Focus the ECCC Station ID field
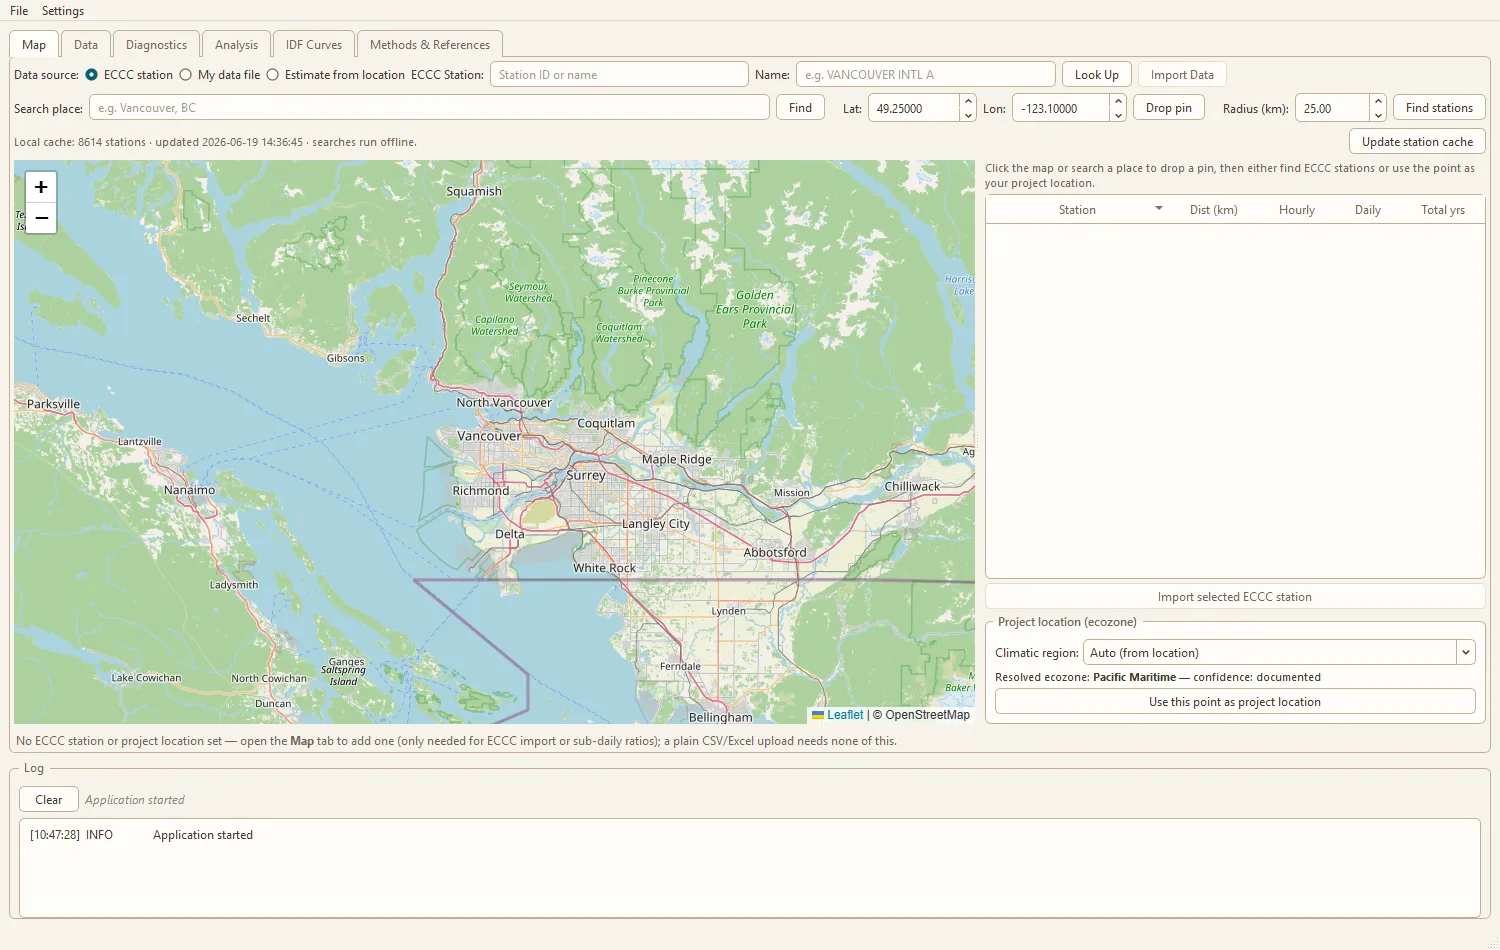This screenshot has width=1500, height=950. click(x=619, y=75)
